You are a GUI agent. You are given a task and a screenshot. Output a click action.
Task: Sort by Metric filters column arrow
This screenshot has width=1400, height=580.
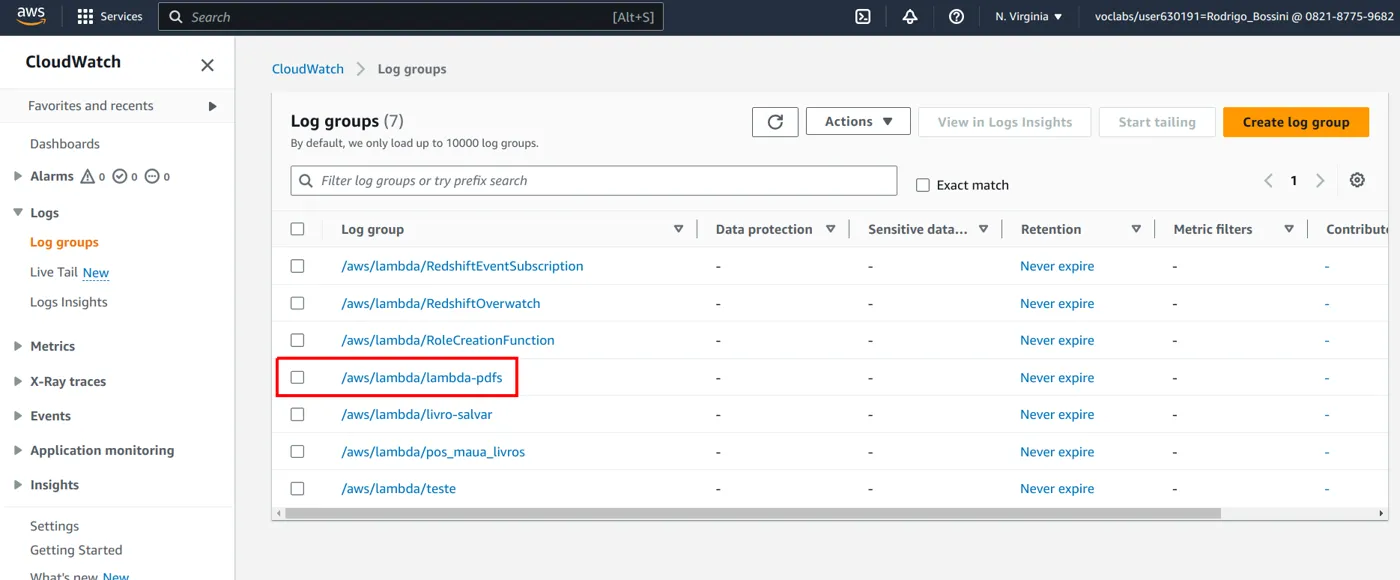pyautogui.click(x=1289, y=229)
